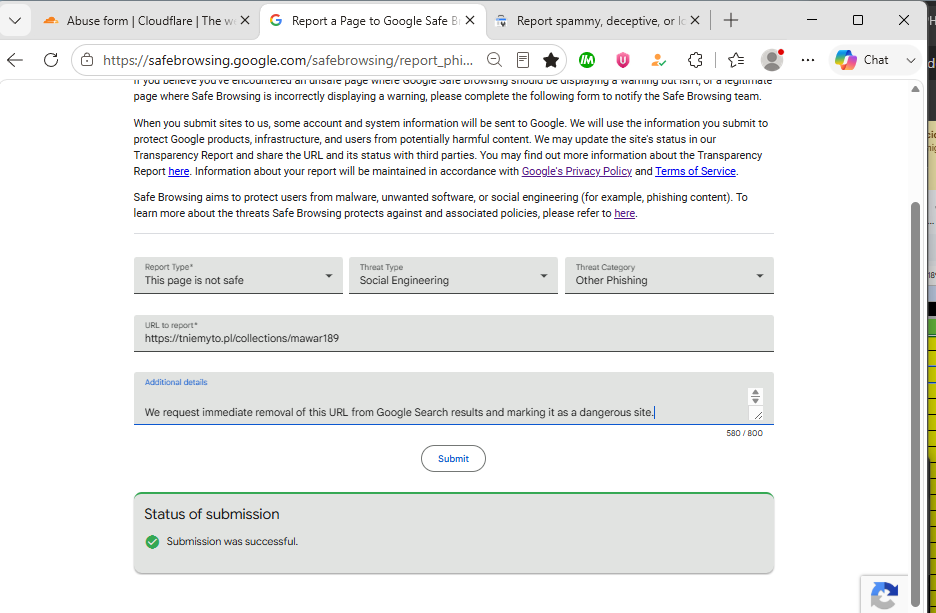
Task: Open the Threat Category dropdown
Action: click(x=669, y=275)
